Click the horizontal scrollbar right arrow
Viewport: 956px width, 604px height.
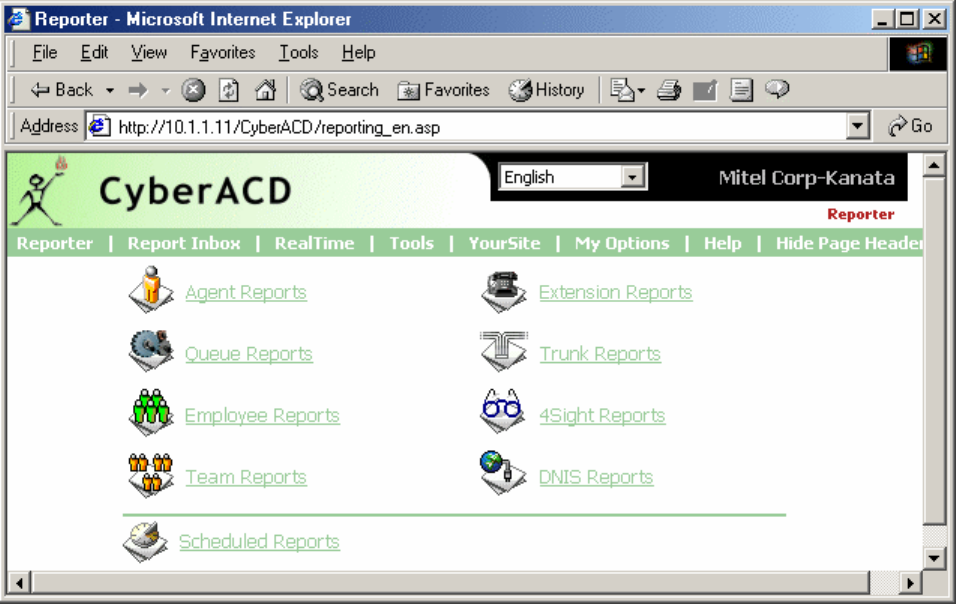[x=910, y=583]
